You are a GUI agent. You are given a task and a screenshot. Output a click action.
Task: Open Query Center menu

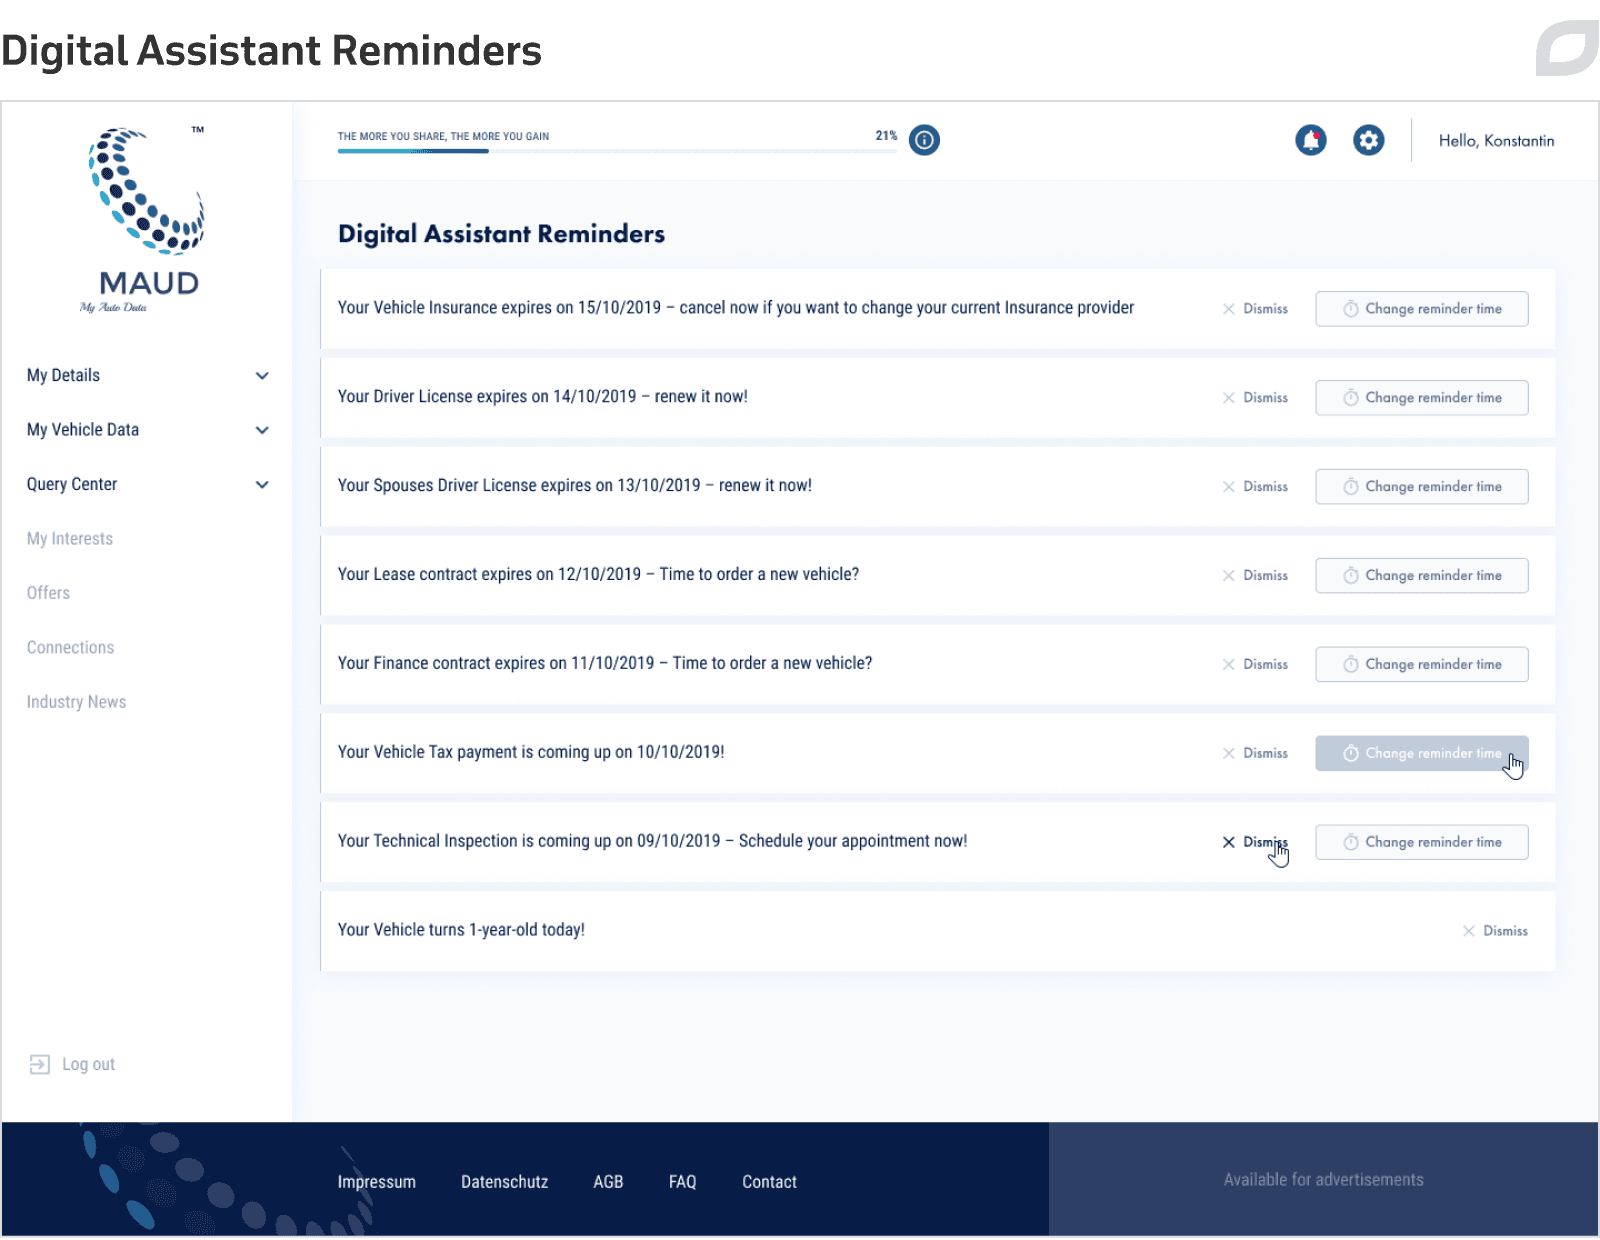(72, 484)
